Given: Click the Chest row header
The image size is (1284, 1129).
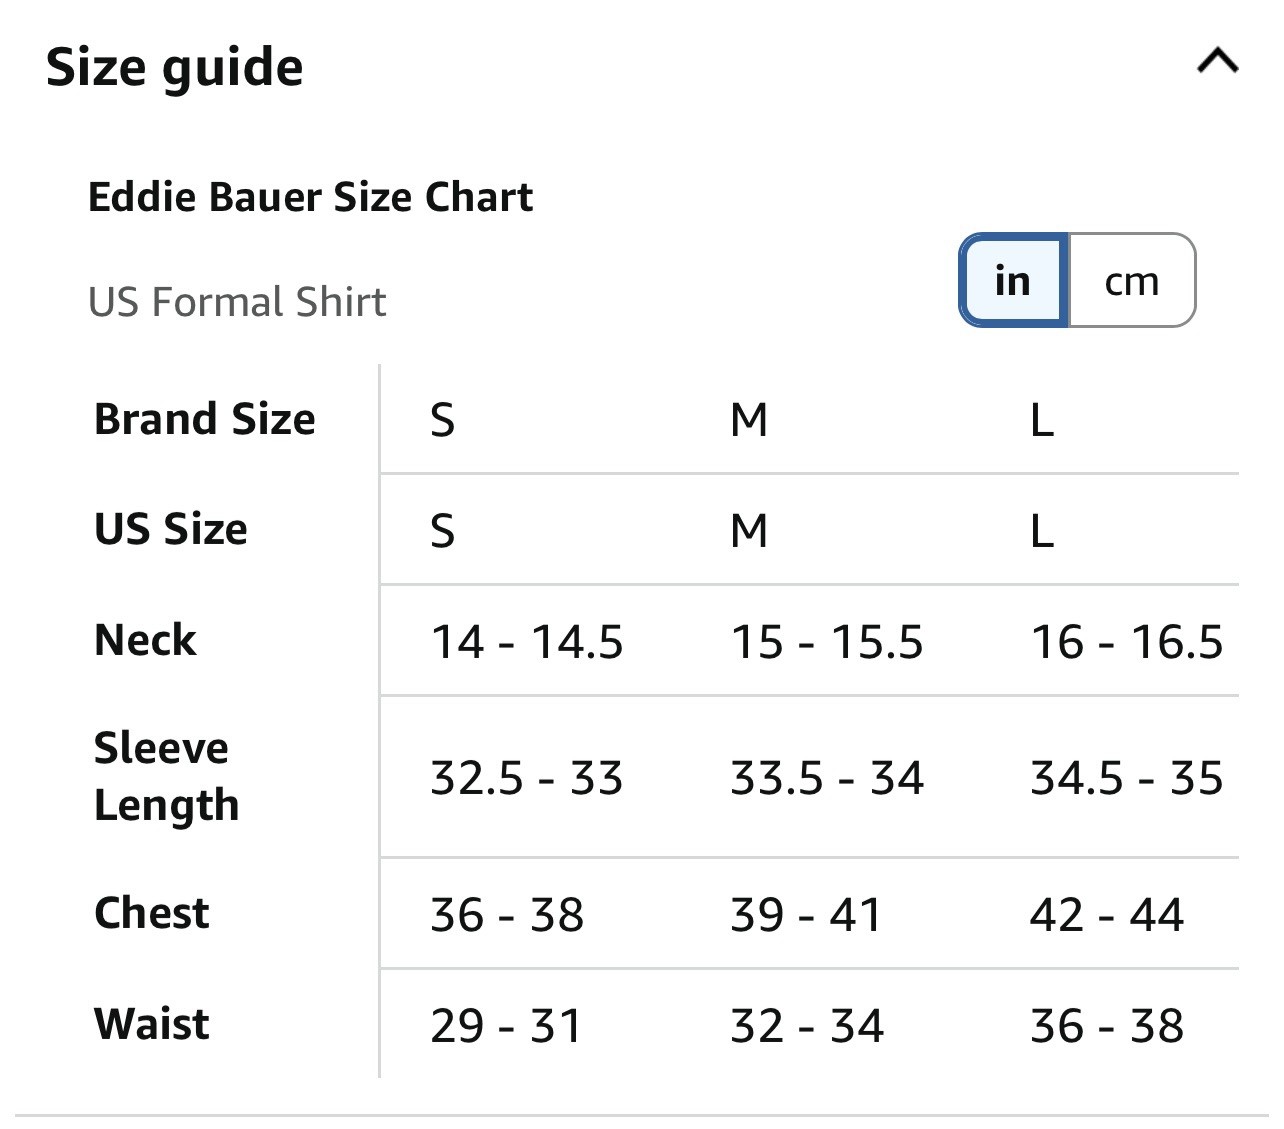Looking at the screenshot, I should pos(152,912).
